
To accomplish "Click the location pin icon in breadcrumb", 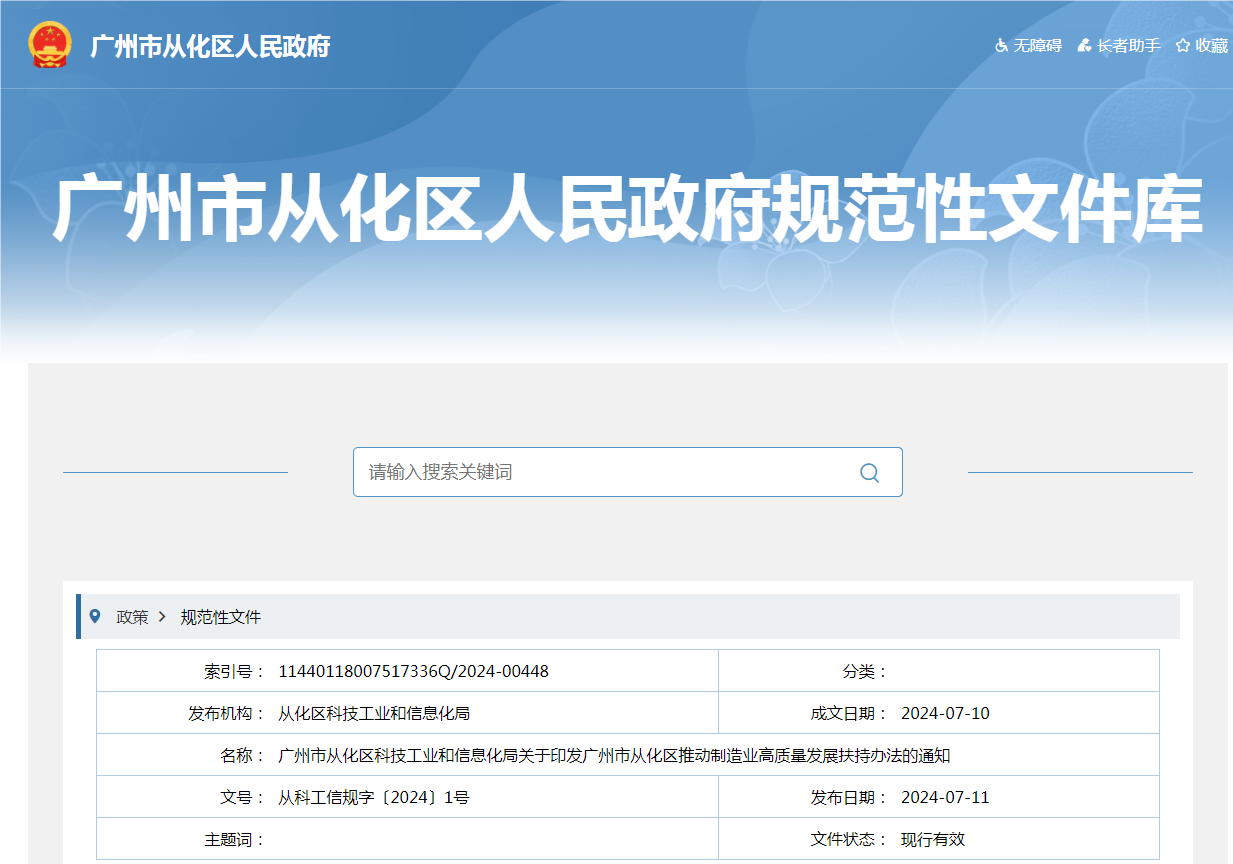I will coord(95,616).
